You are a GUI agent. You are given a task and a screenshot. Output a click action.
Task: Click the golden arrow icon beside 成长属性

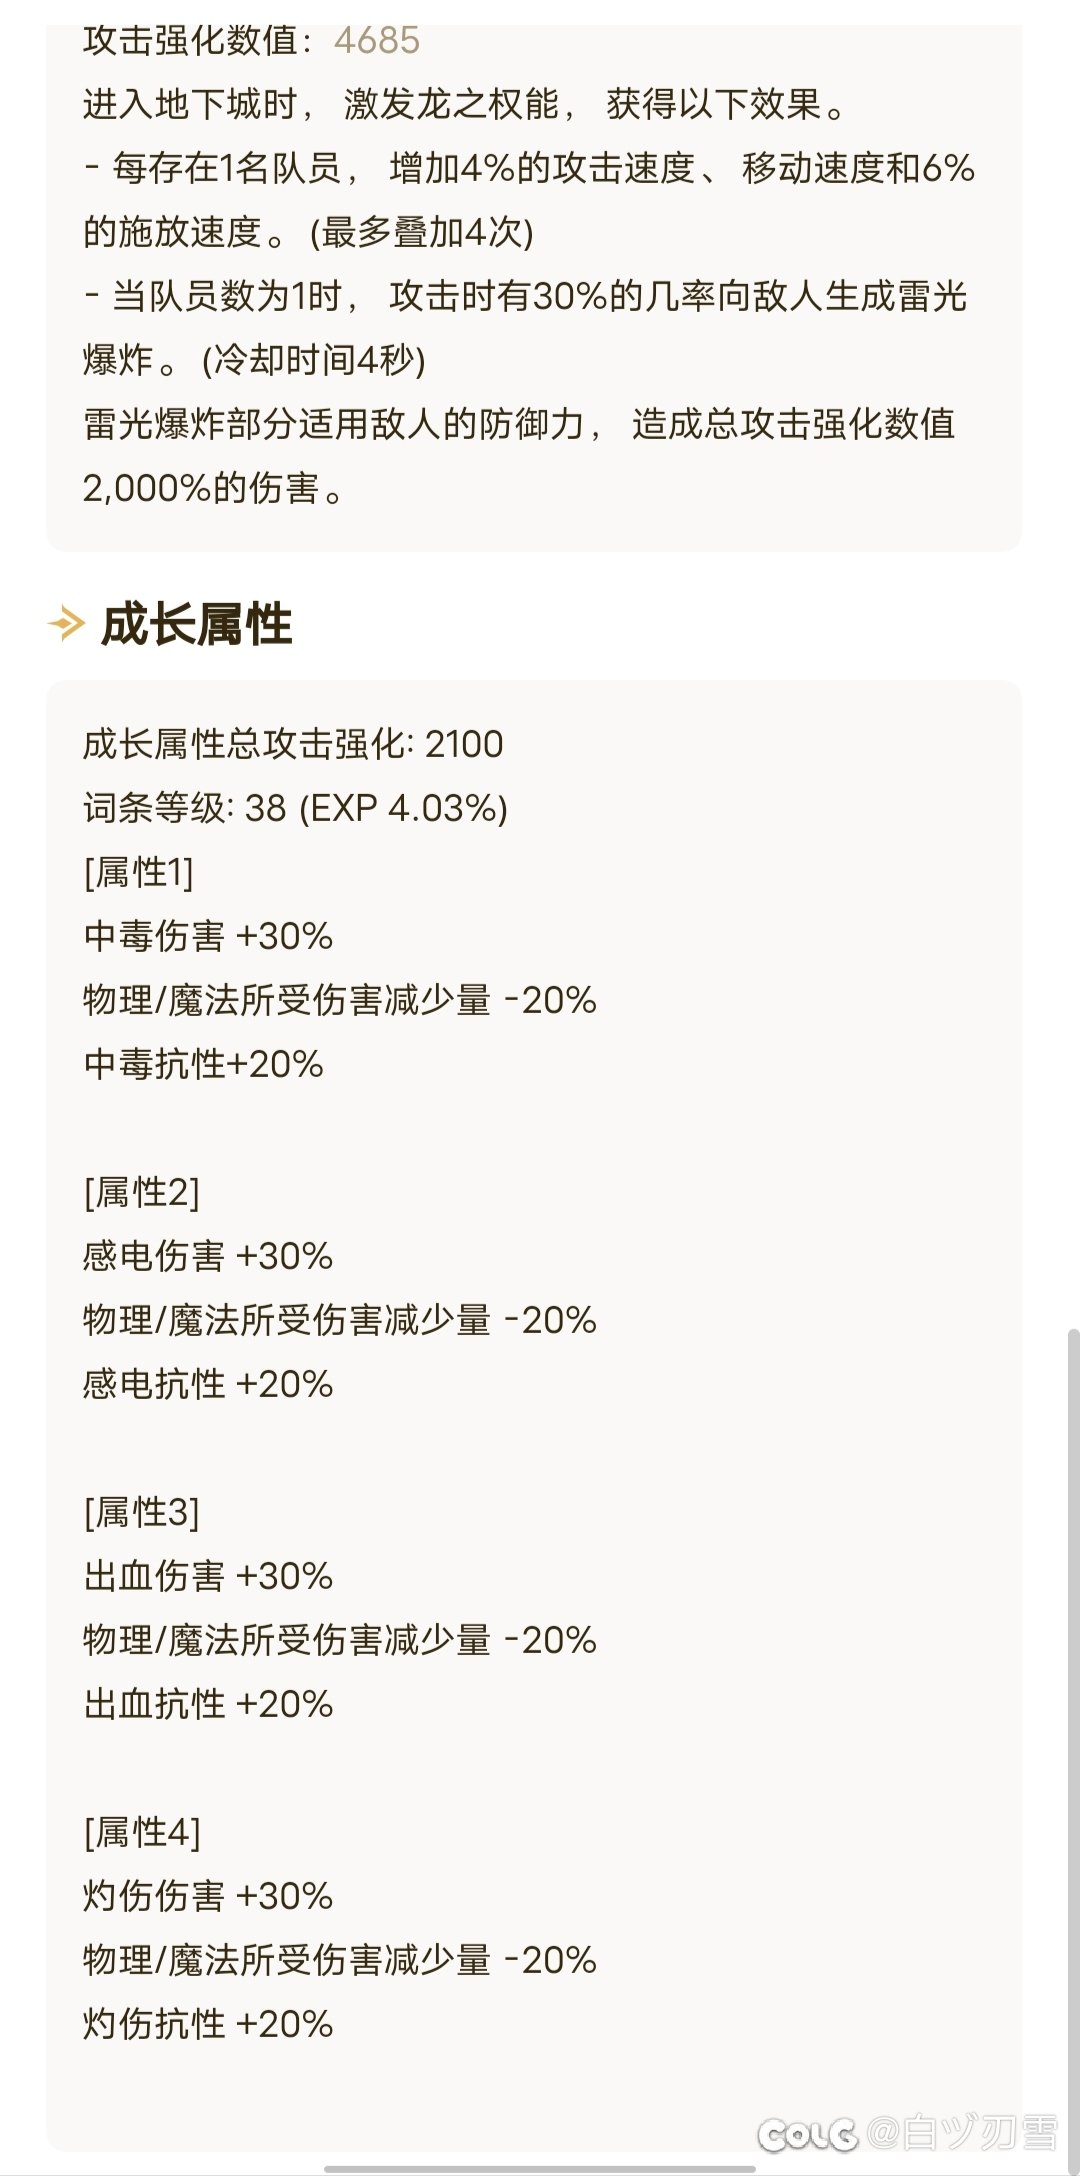tap(66, 625)
